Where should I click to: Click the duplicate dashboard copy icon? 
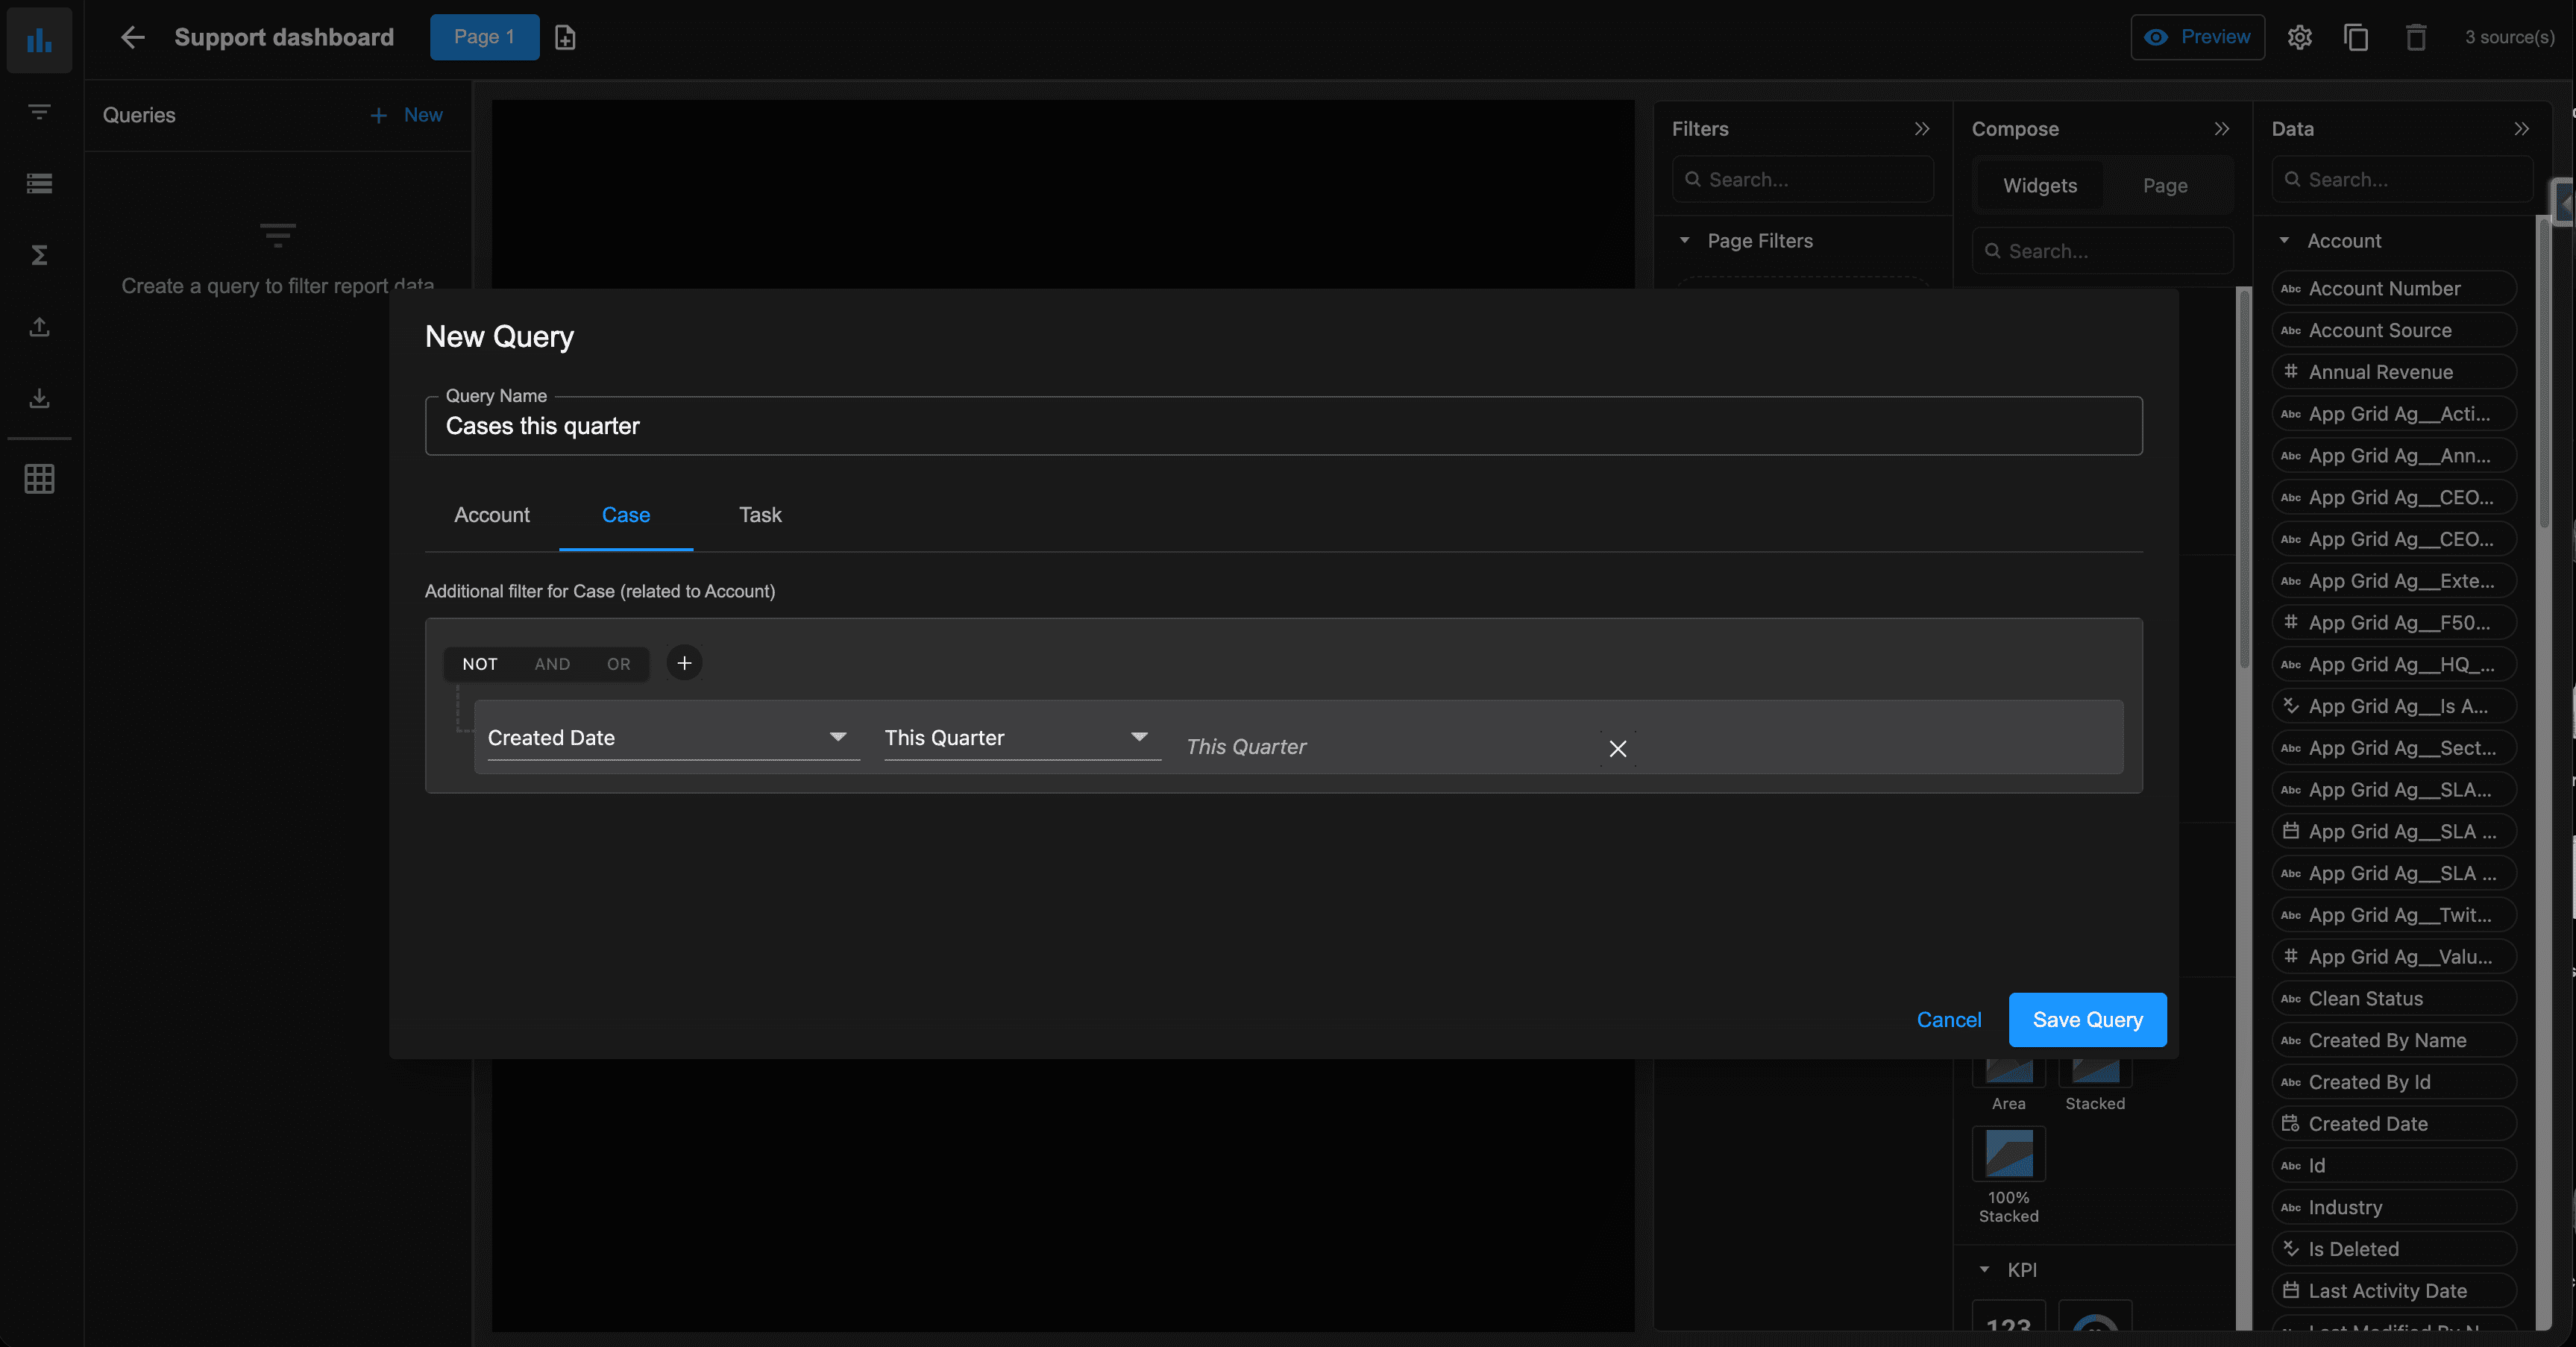(x=2356, y=37)
